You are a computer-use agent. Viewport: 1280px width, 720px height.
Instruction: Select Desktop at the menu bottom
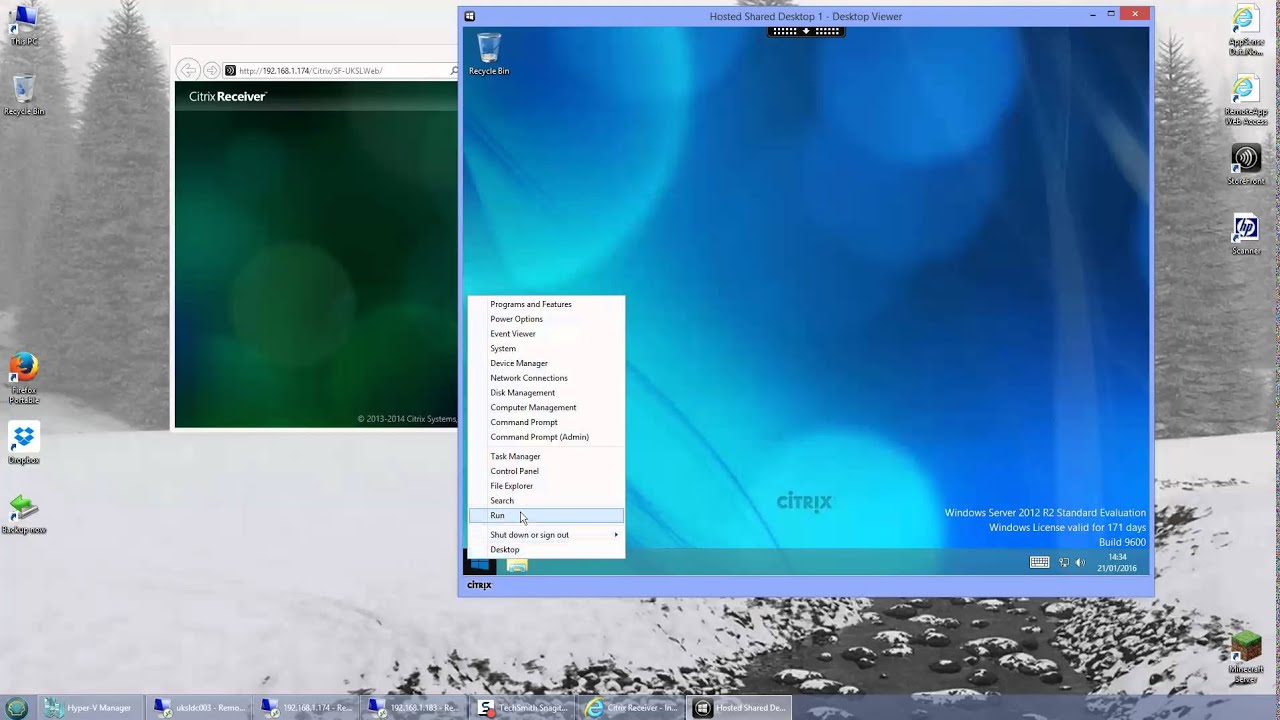tap(546, 549)
